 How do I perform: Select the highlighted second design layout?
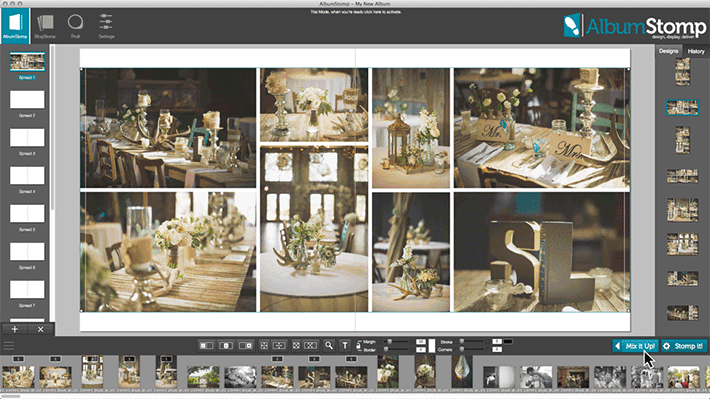(682, 108)
